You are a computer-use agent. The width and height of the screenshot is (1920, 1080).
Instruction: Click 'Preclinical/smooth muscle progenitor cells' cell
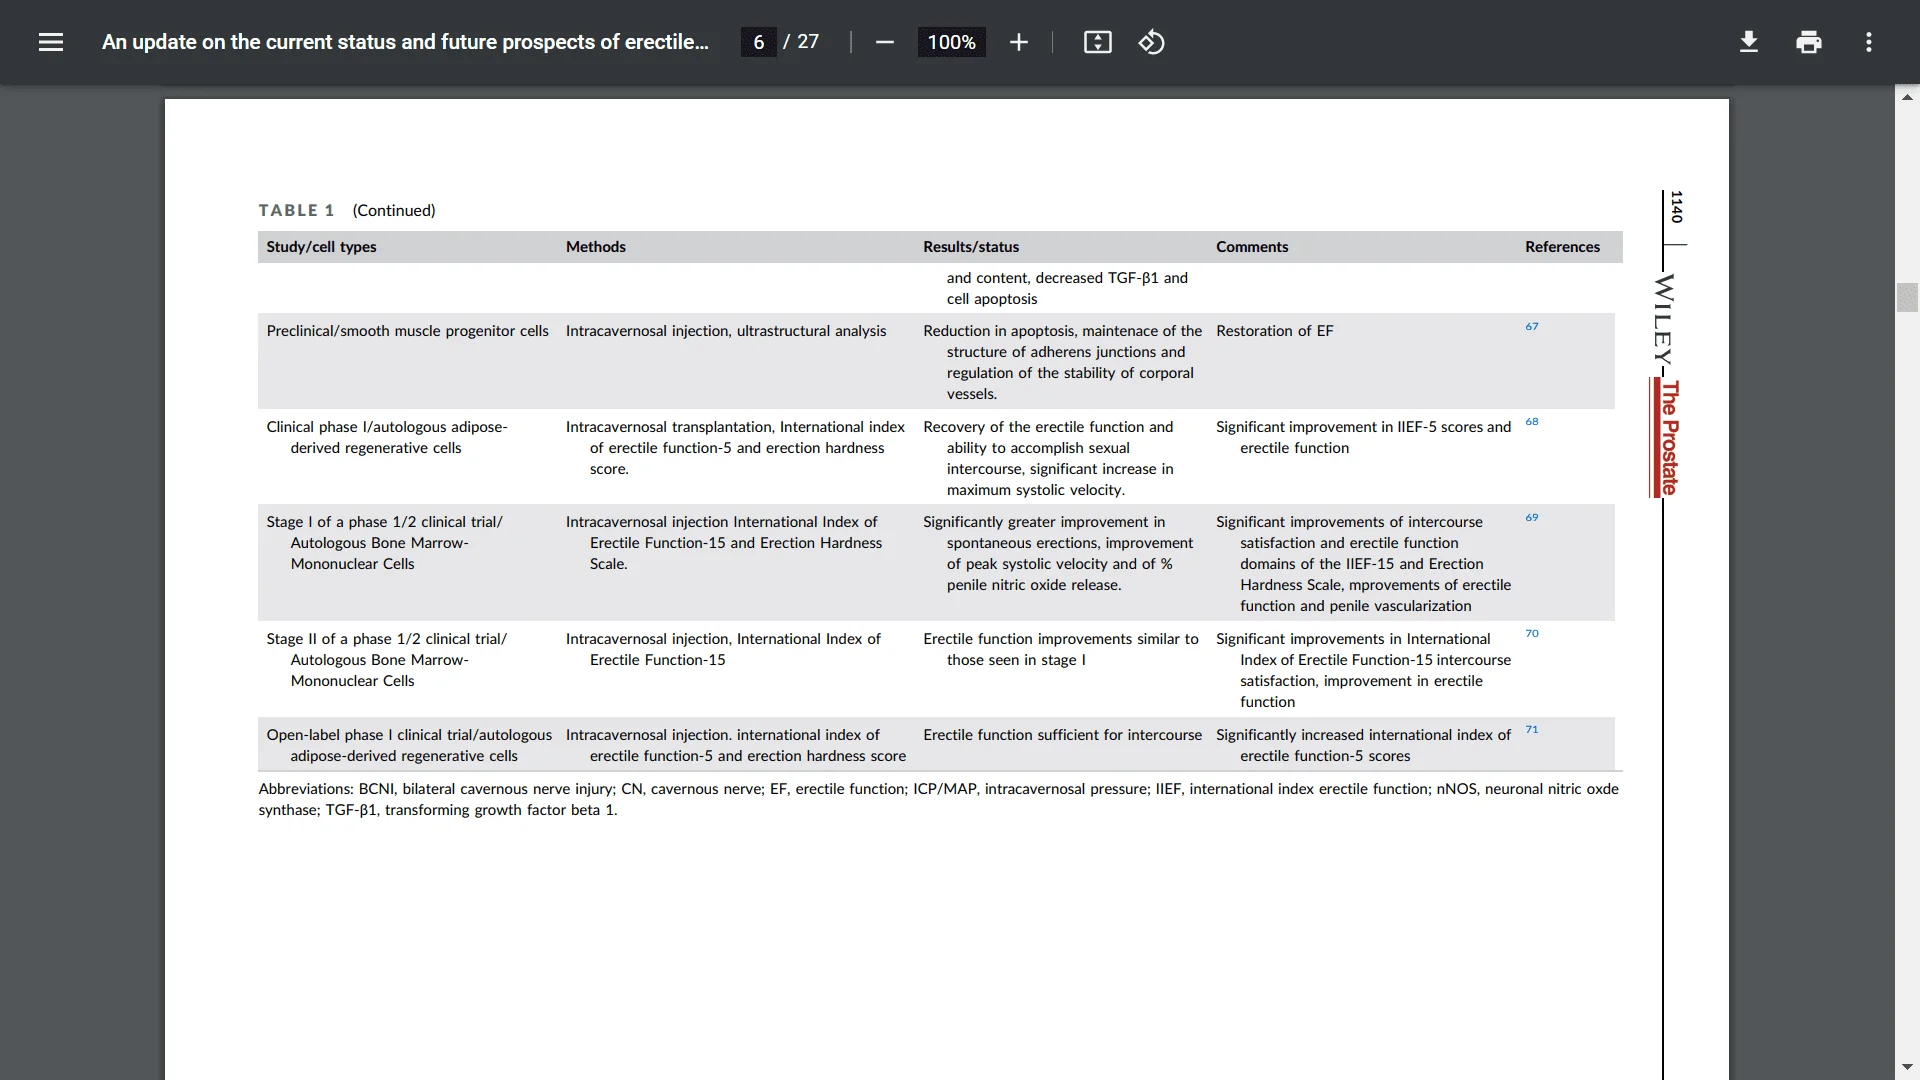coord(407,331)
